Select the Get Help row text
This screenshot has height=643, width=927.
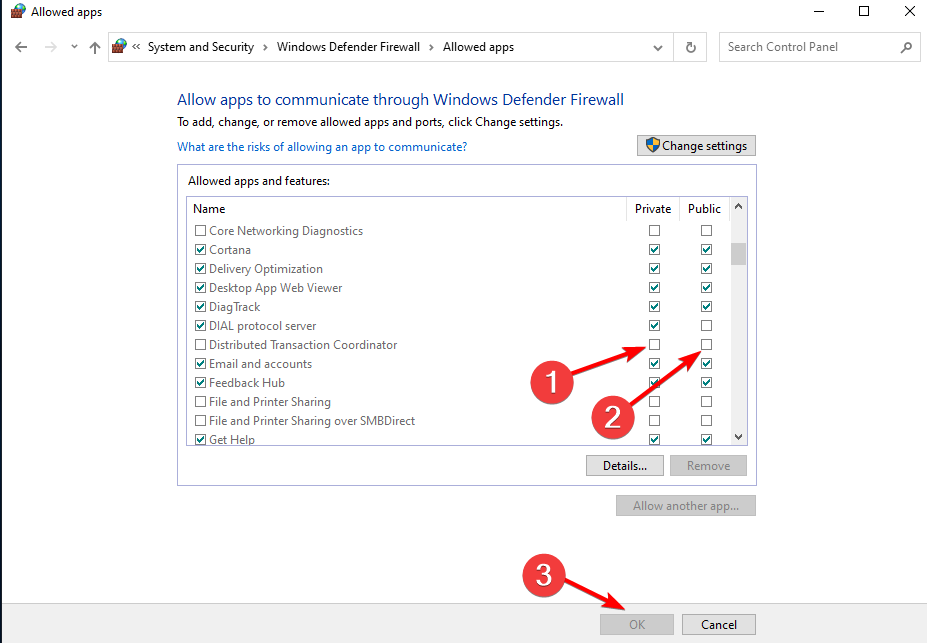(232, 439)
